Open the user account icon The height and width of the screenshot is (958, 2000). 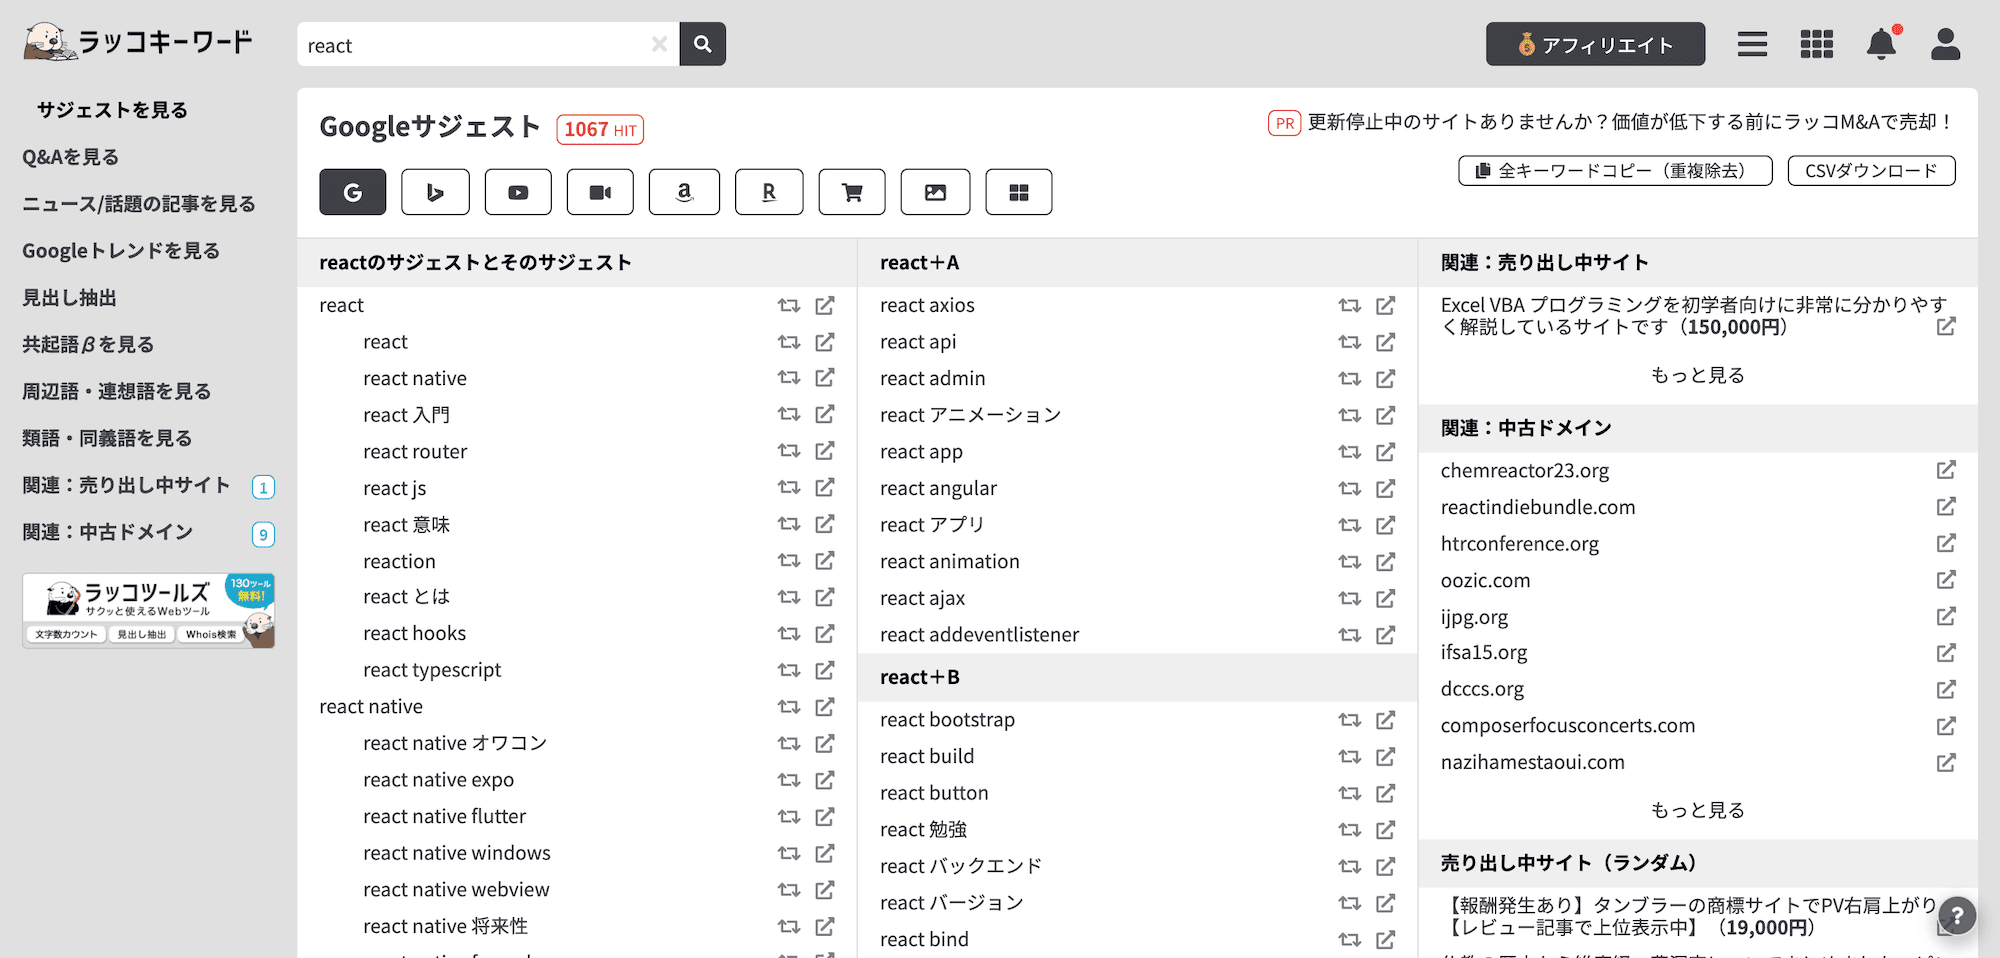(1945, 44)
